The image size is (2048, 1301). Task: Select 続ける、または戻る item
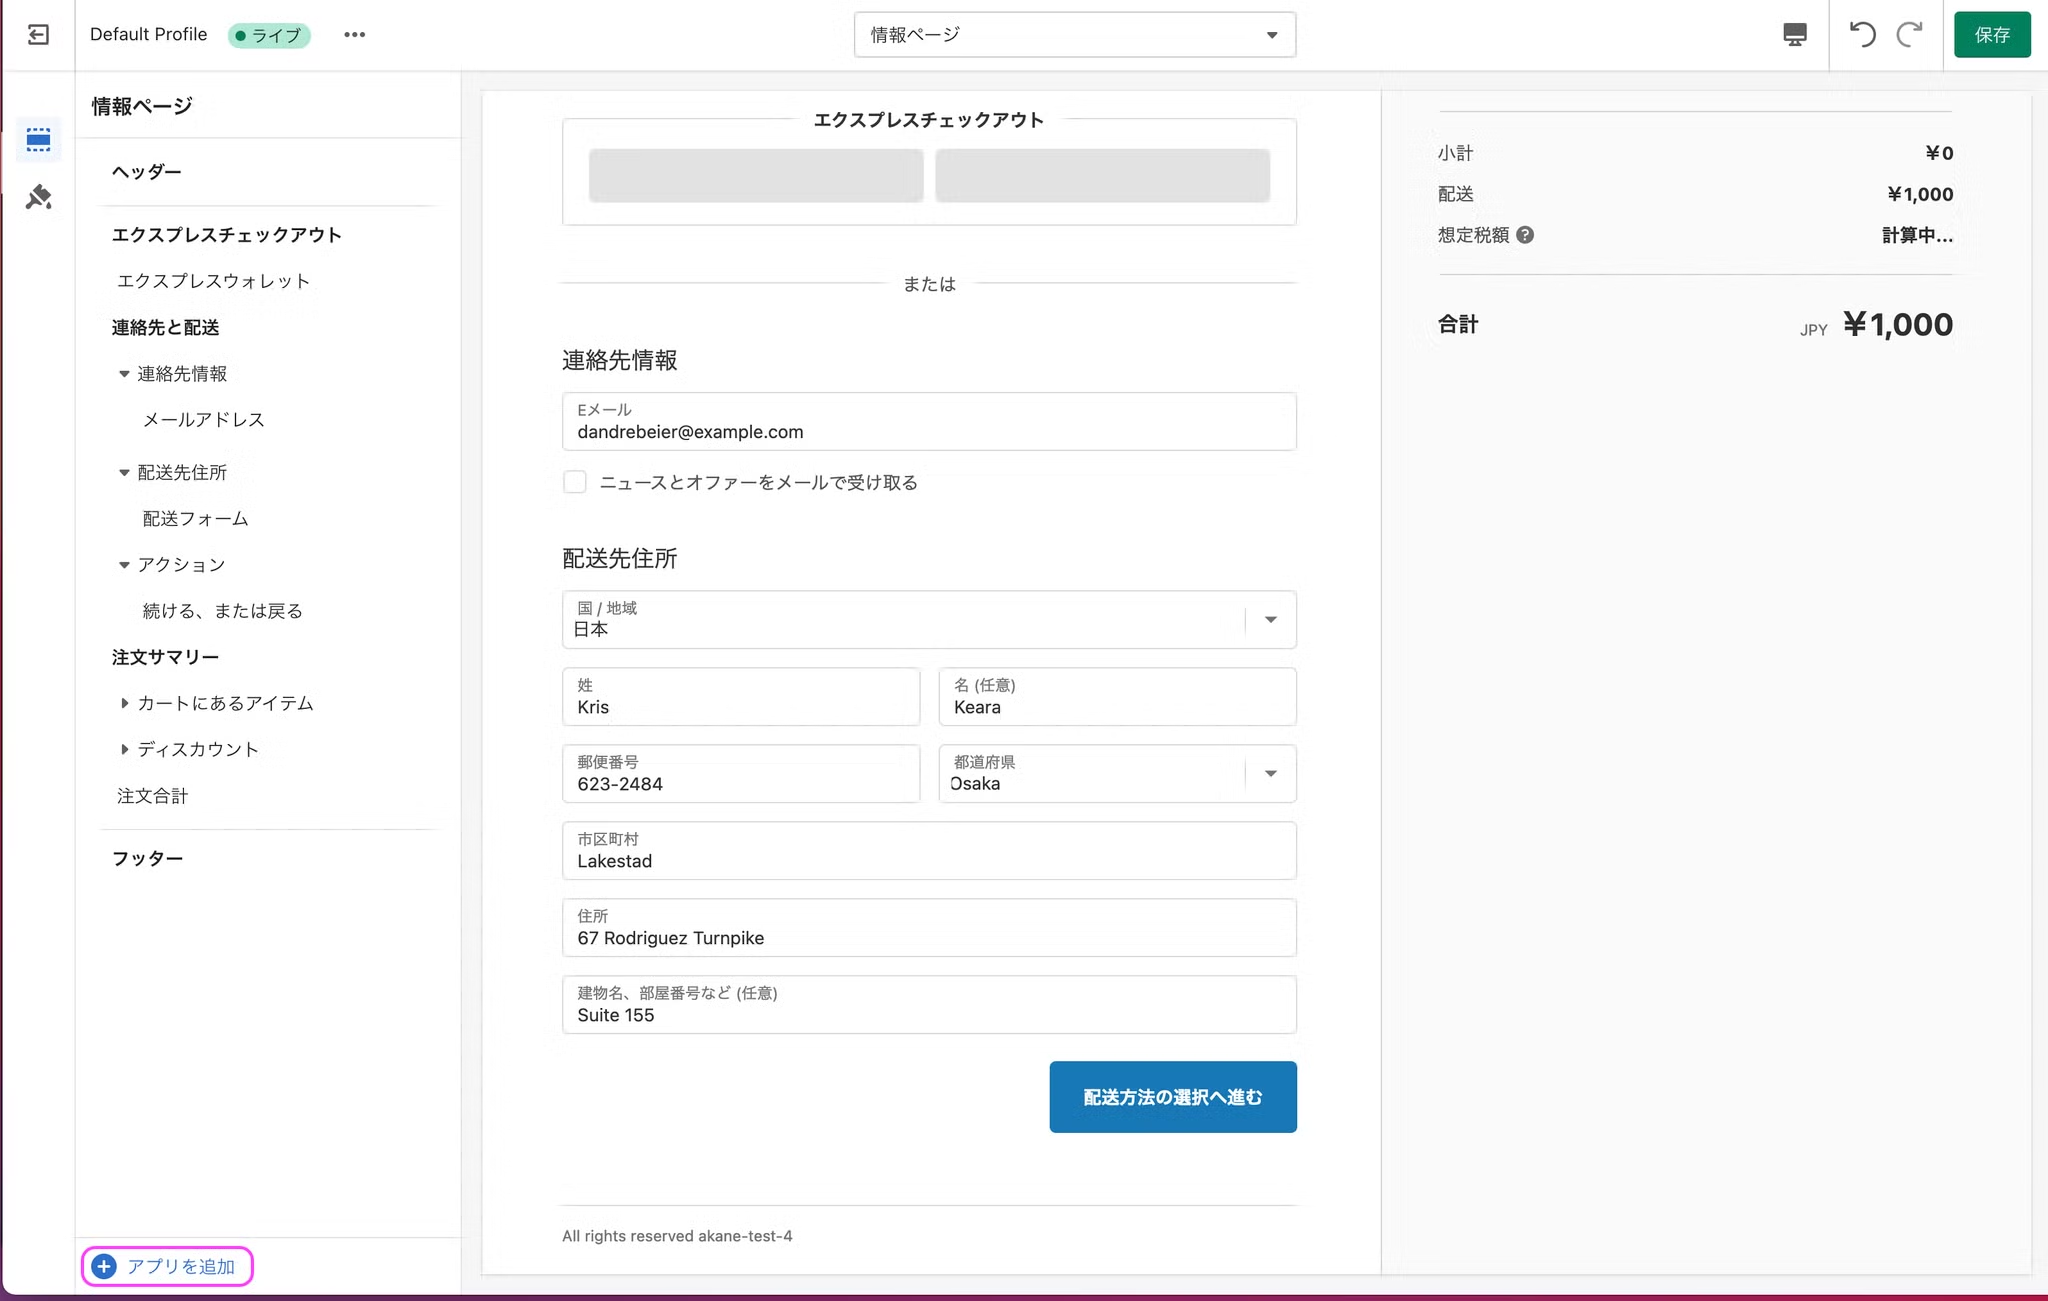pos(222,611)
